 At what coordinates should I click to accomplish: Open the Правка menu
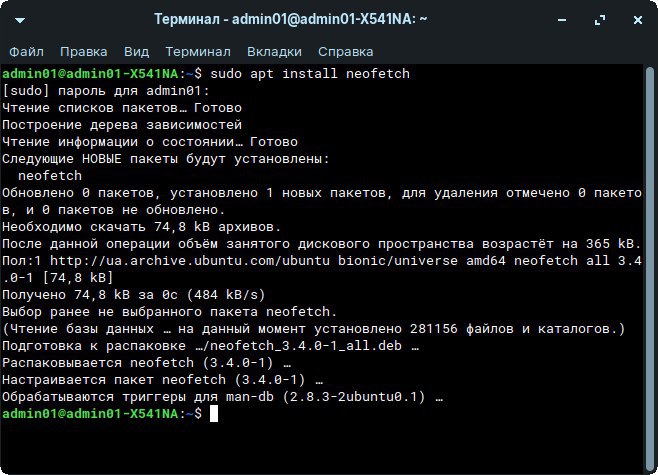(x=83, y=51)
